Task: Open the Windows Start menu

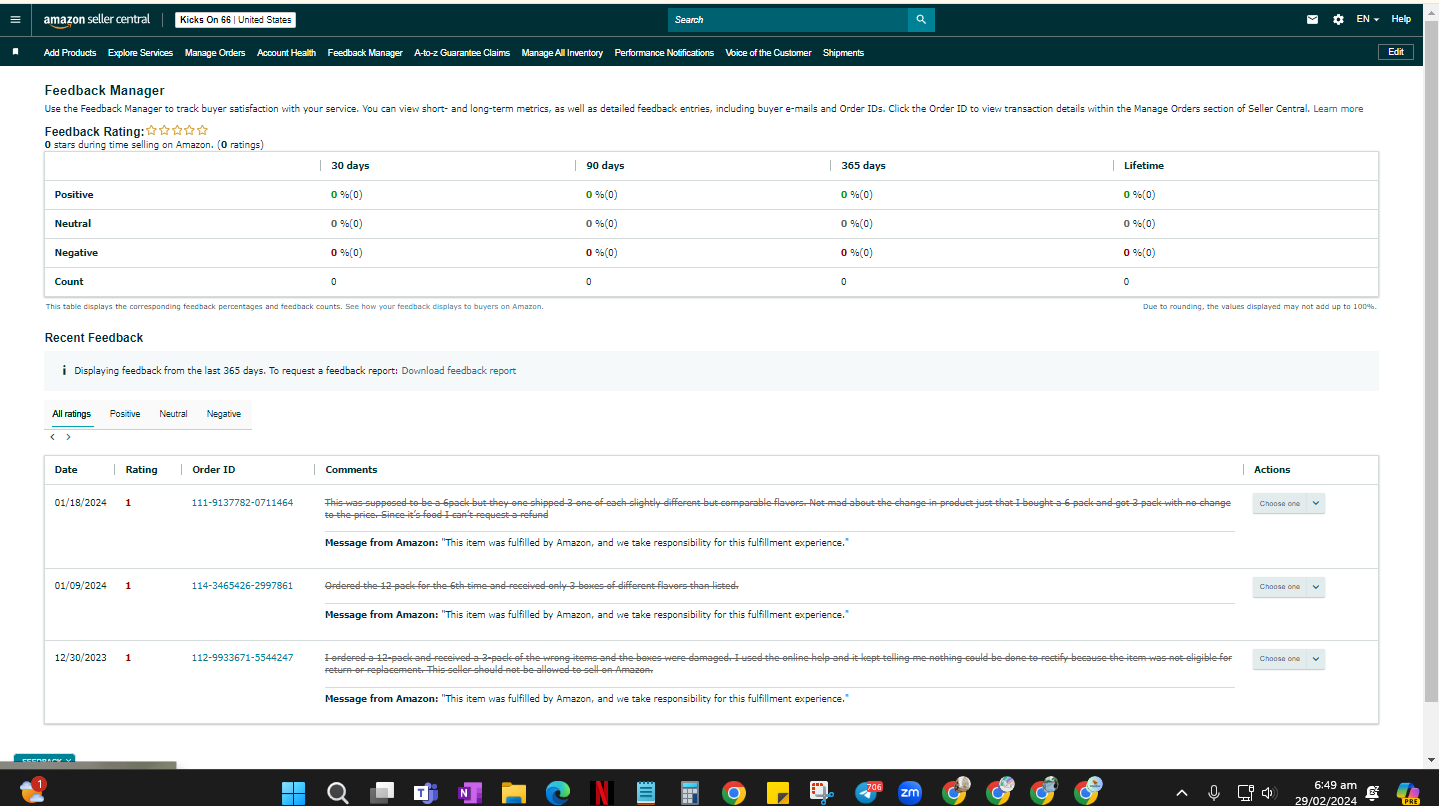Action: click(294, 793)
